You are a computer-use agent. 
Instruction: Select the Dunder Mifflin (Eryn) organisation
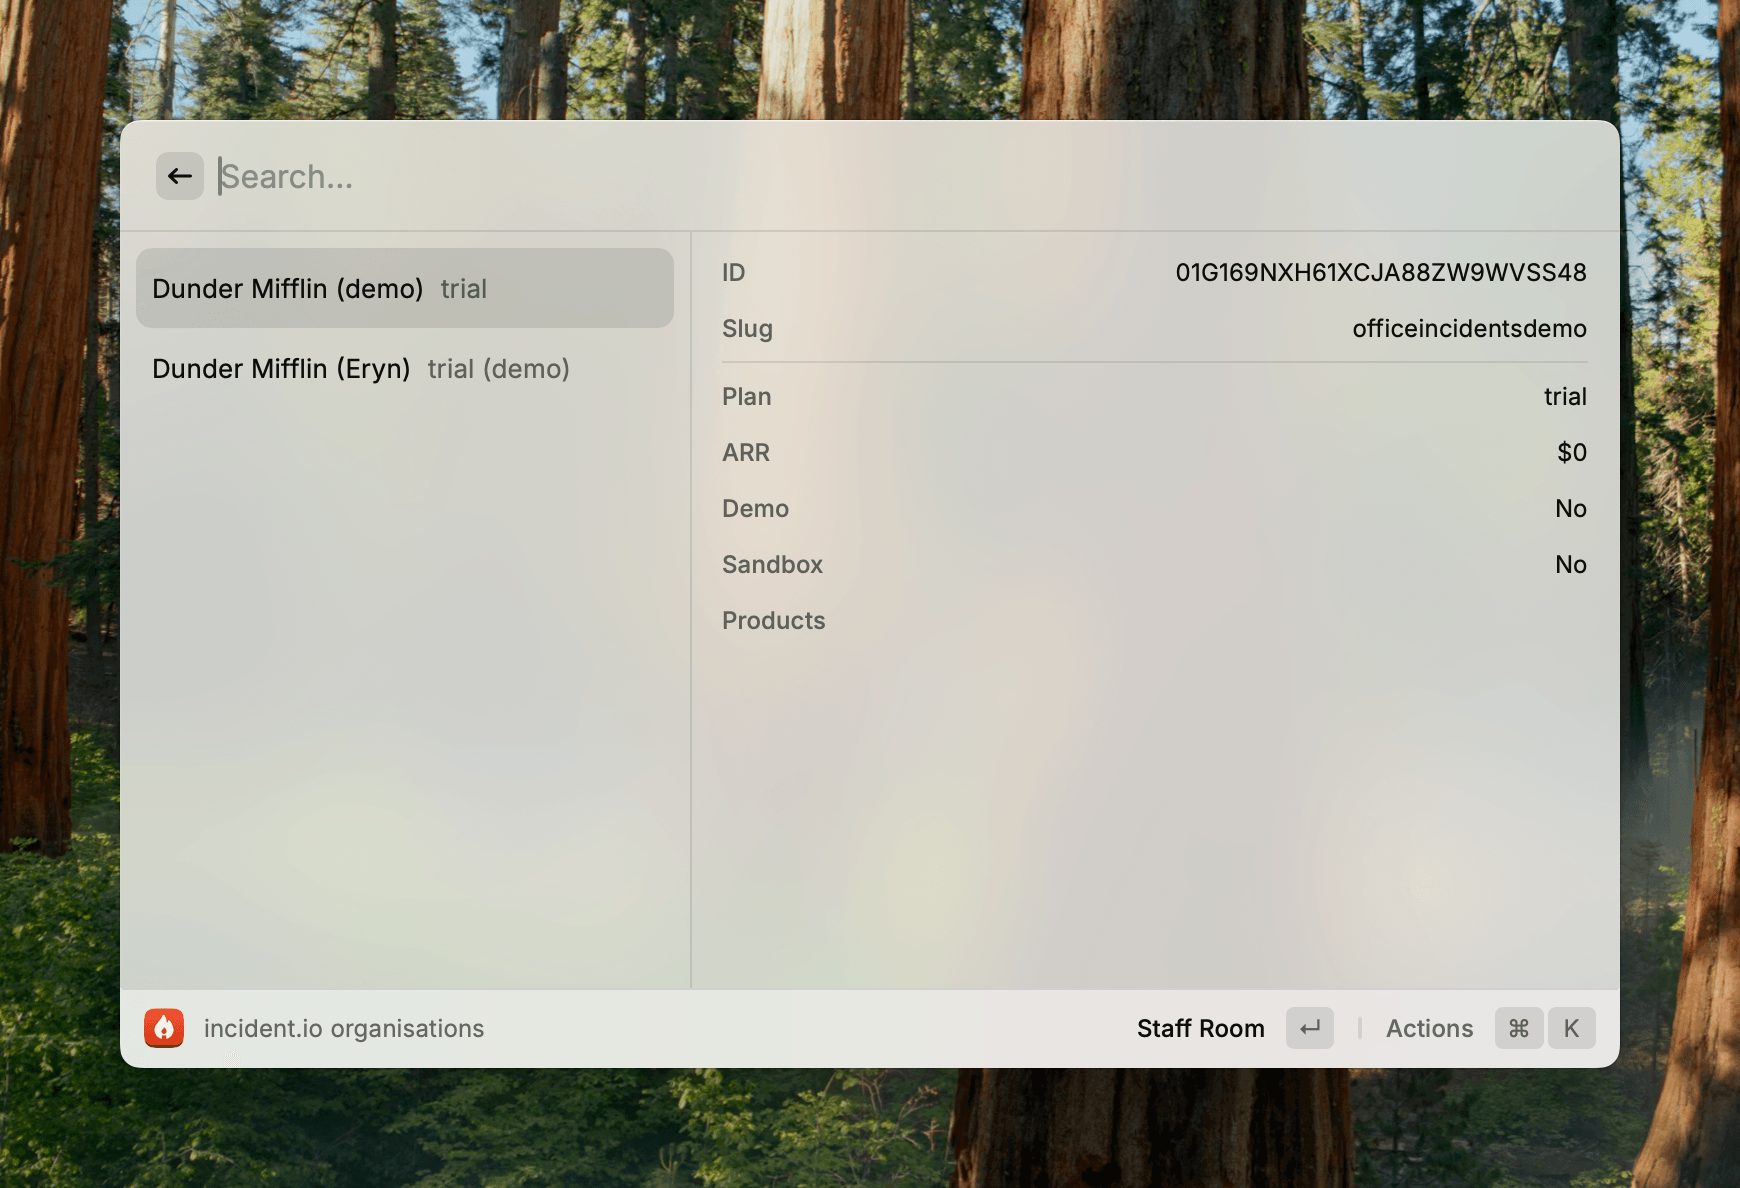point(404,368)
